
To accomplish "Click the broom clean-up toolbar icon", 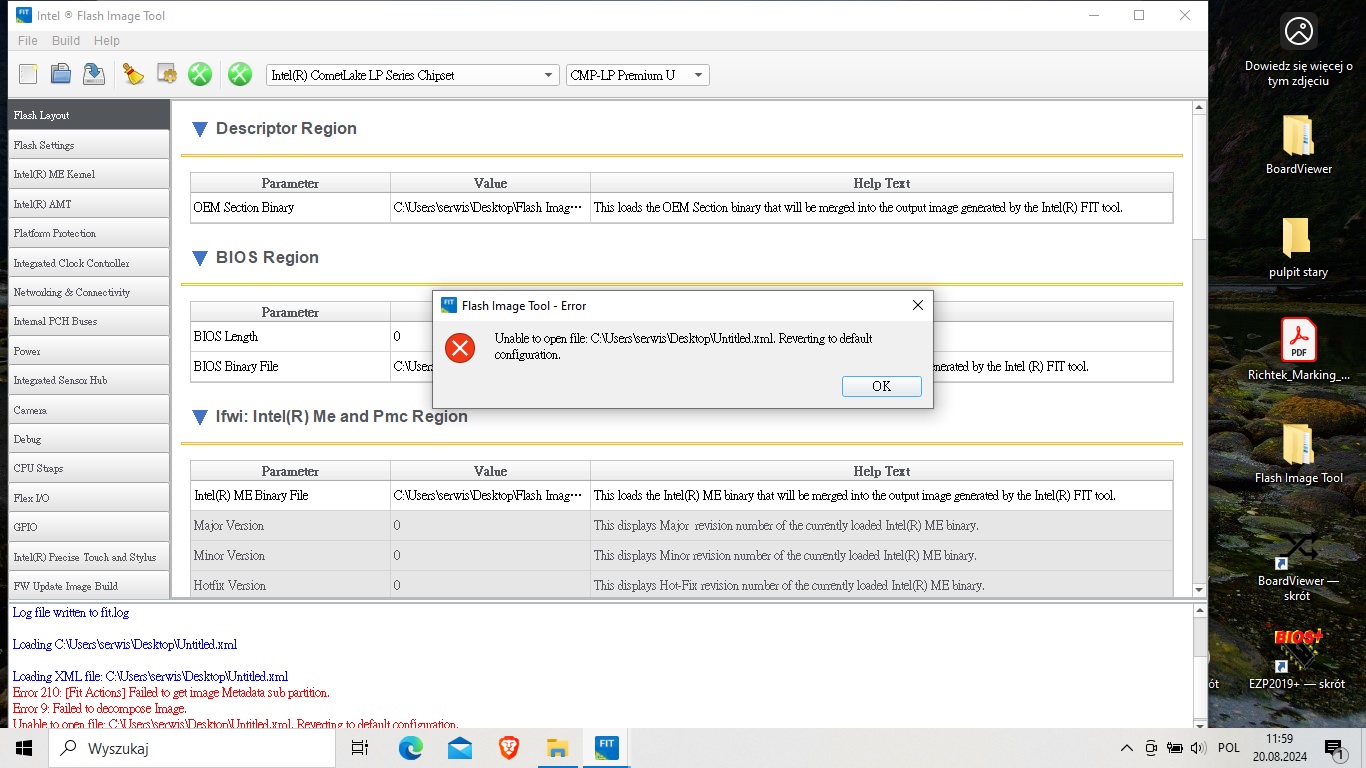I will tap(133, 74).
